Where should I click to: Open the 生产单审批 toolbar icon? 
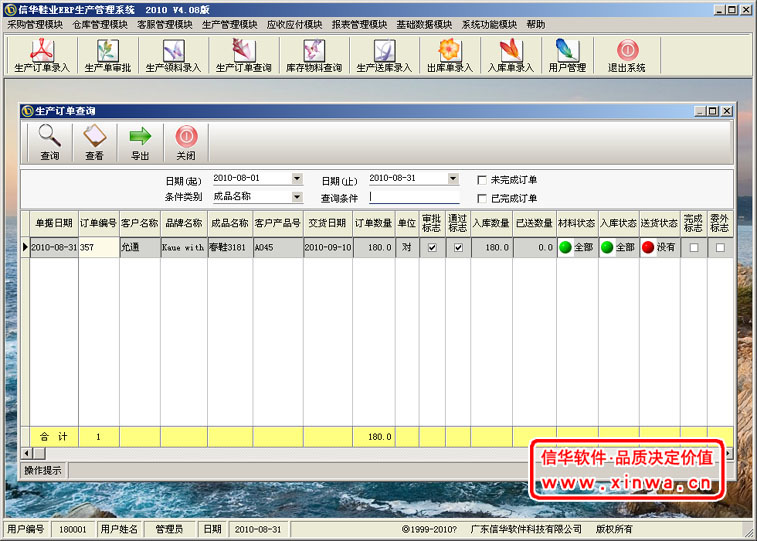pyautogui.click(x=108, y=55)
